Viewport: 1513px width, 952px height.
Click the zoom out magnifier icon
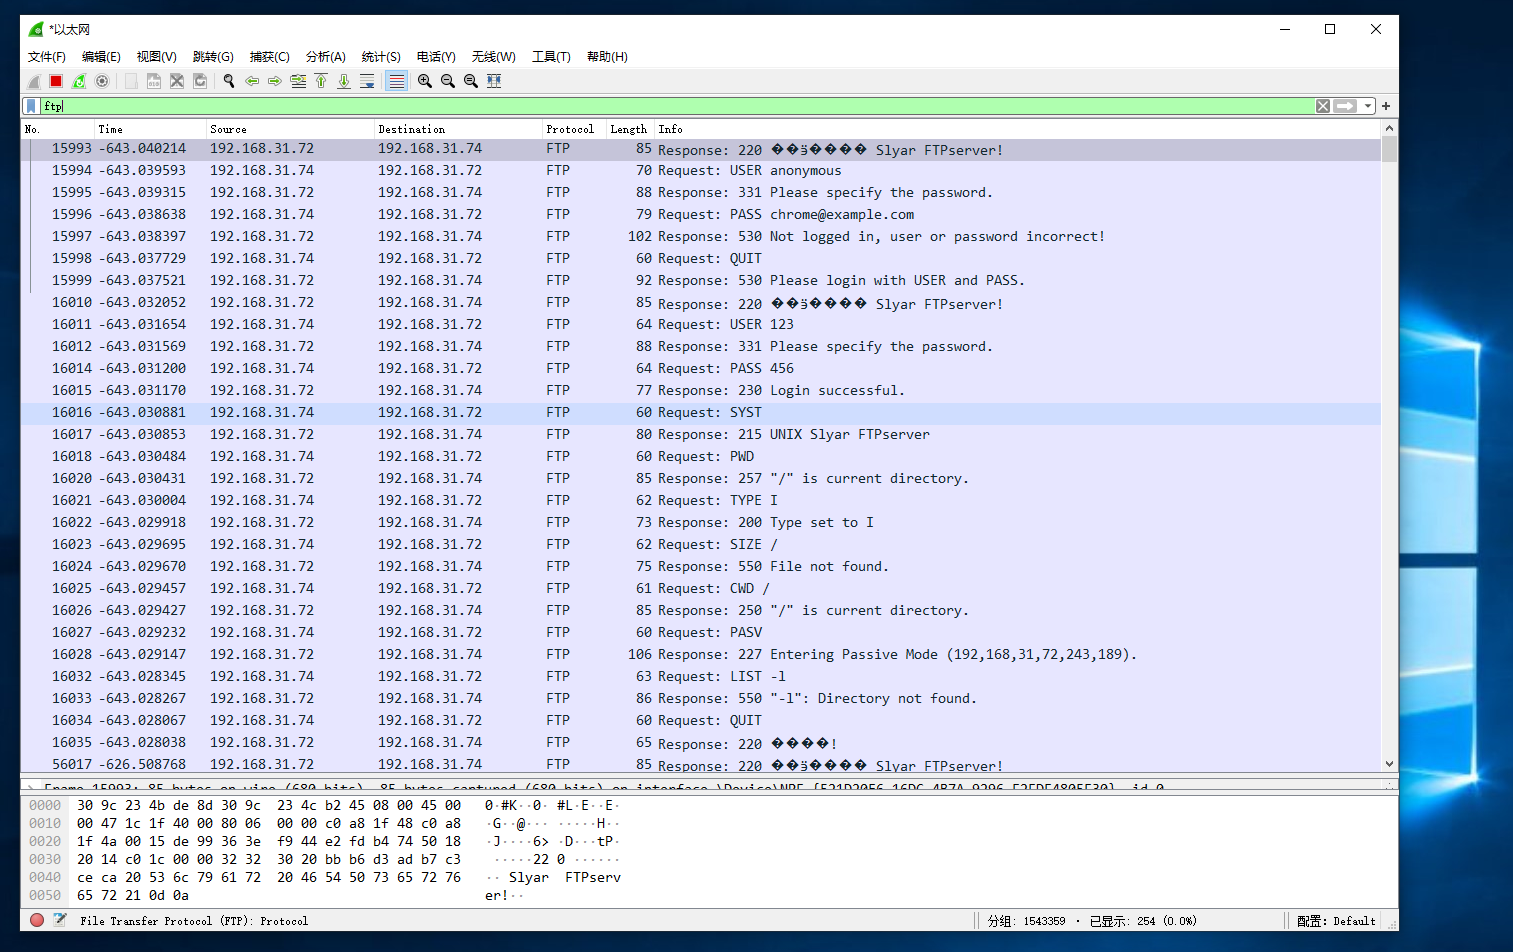(448, 81)
